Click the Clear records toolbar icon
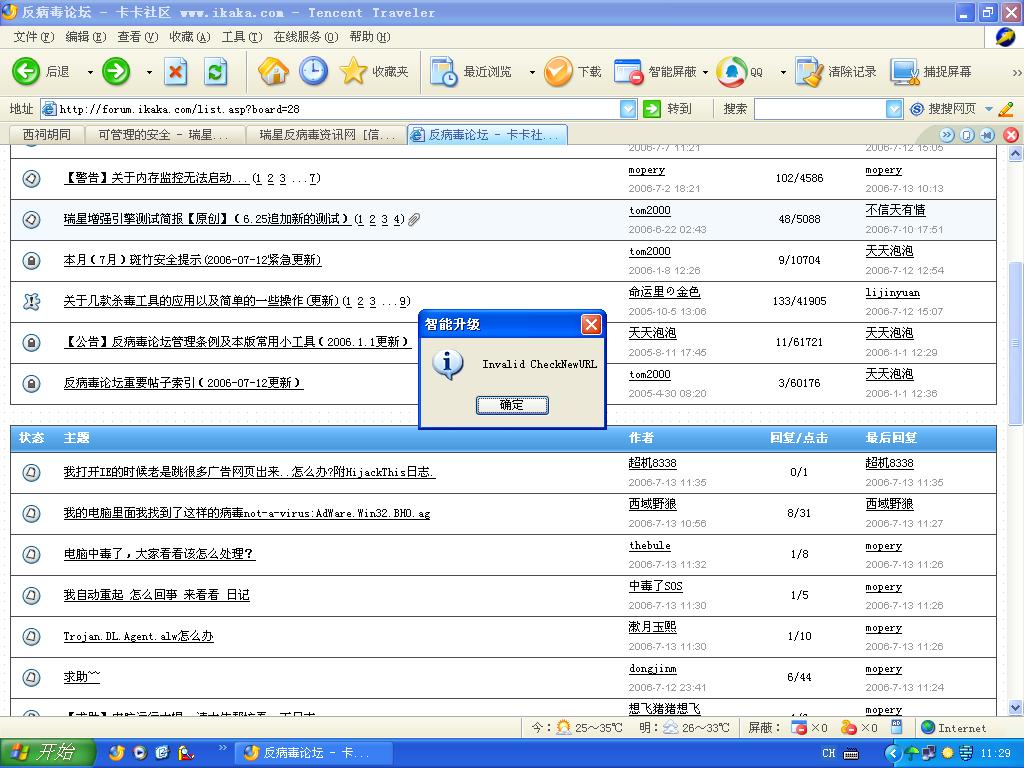The image size is (1024, 768). click(x=808, y=71)
